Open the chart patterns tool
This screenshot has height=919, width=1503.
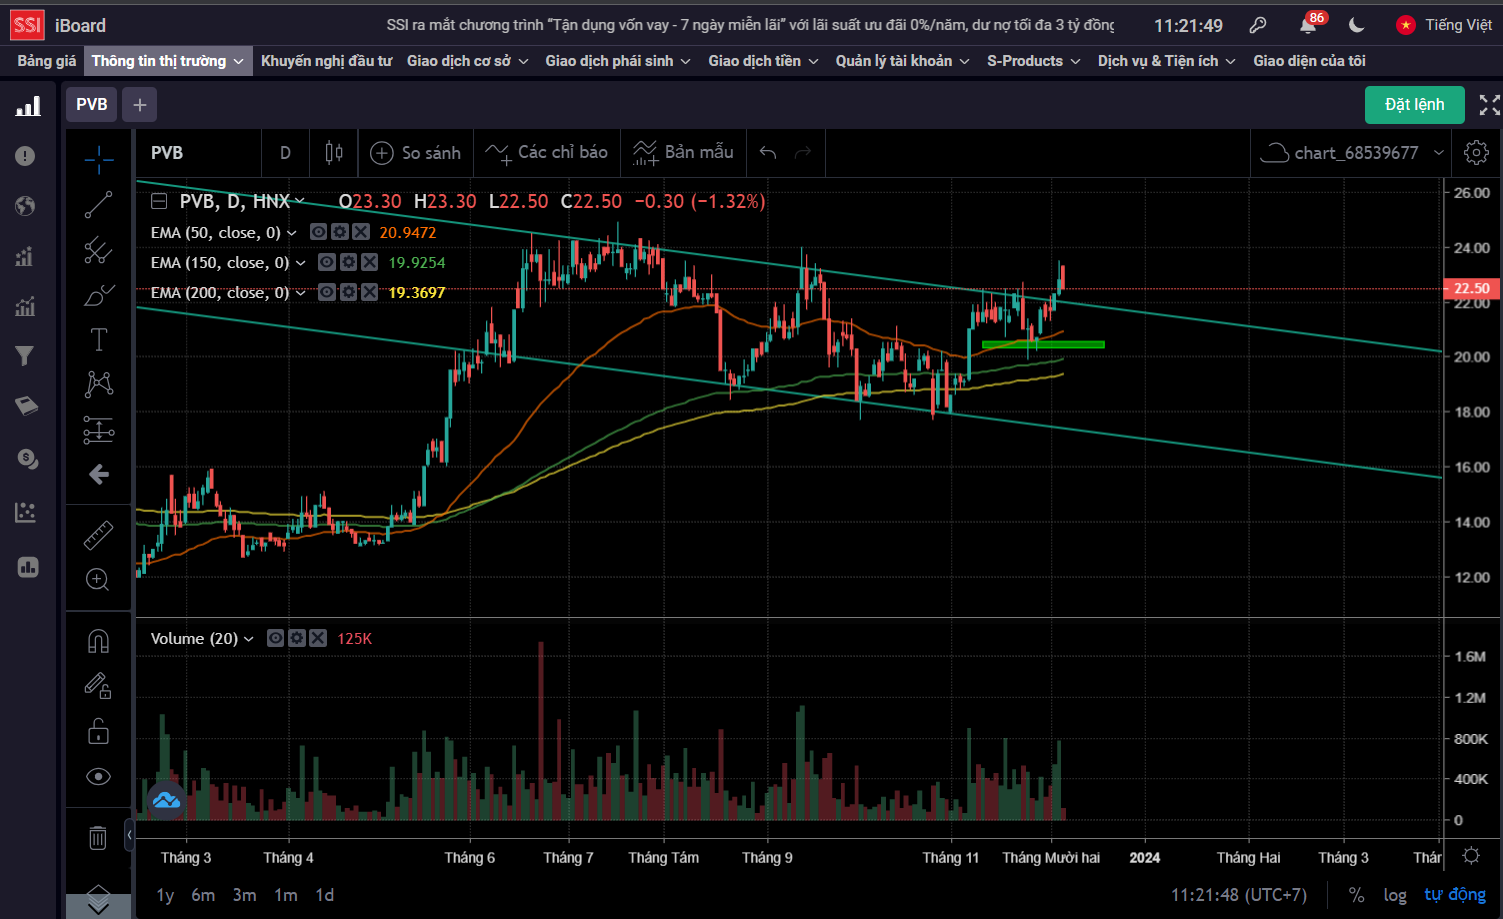tap(98, 384)
